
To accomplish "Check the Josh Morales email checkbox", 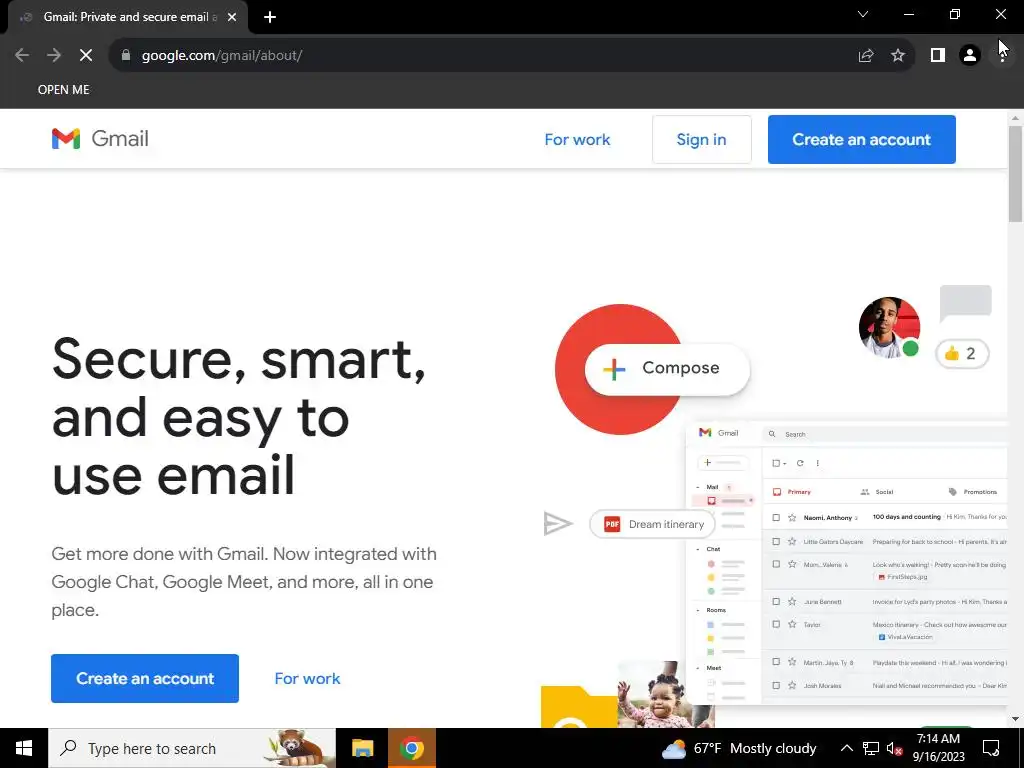I will [776, 685].
